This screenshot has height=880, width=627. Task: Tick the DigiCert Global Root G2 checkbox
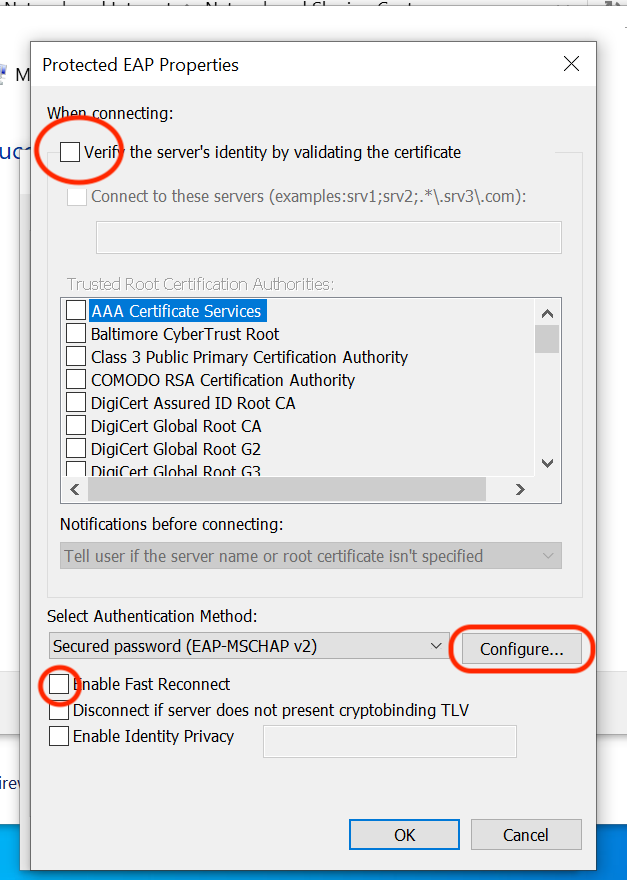coord(76,449)
